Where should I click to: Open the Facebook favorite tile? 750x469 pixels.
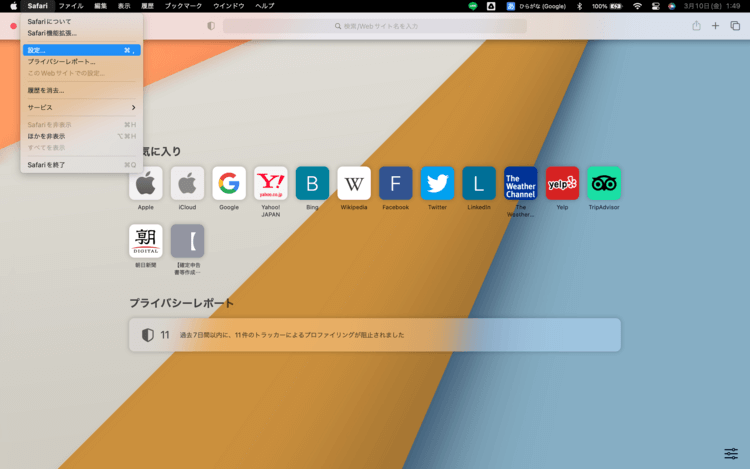coord(396,183)
